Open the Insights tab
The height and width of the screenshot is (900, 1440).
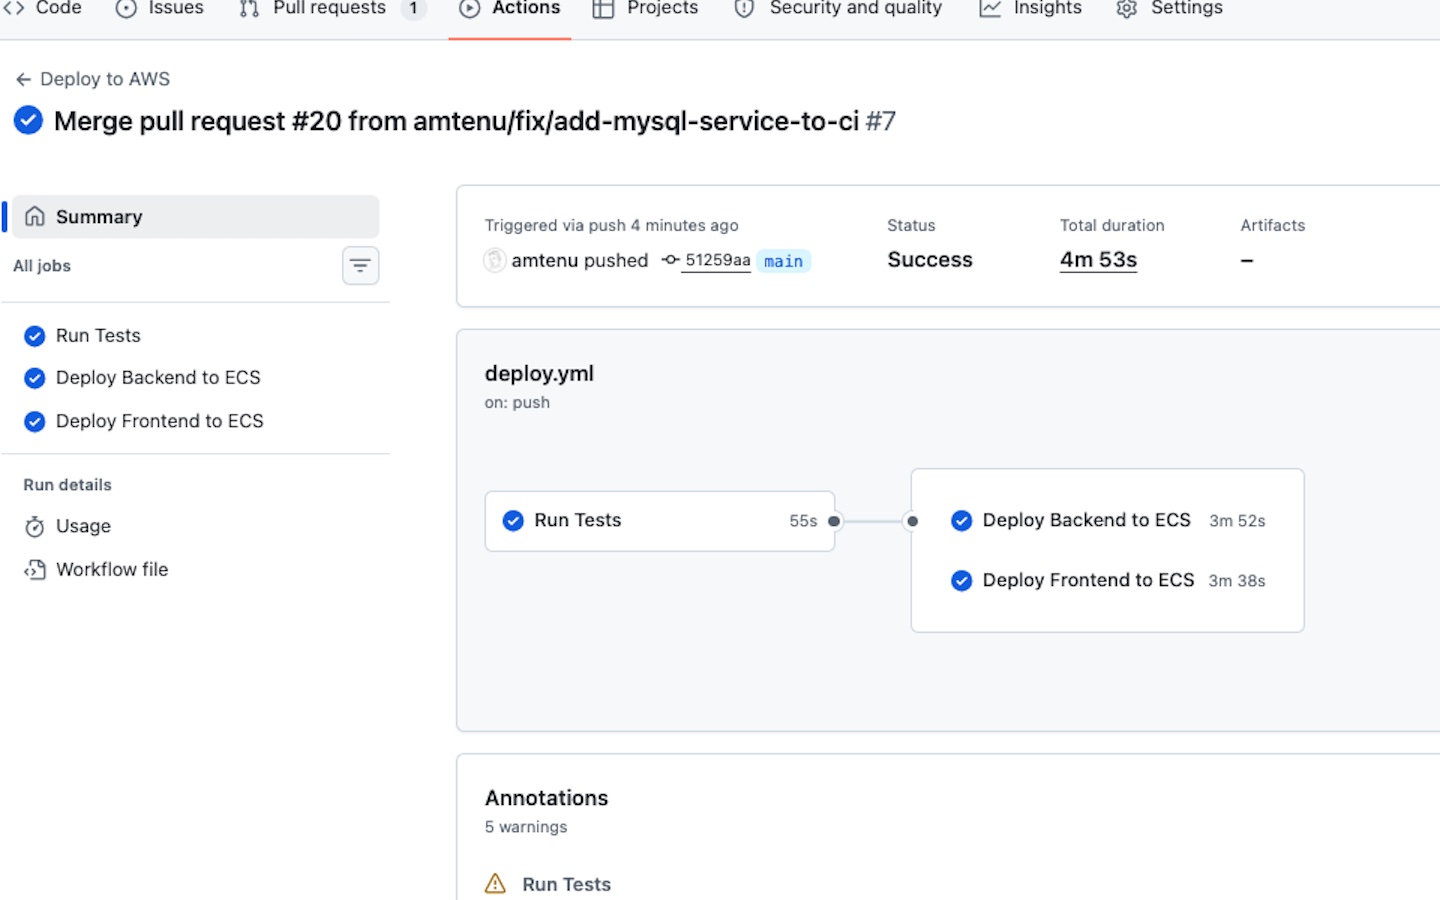coord(1030,8)
